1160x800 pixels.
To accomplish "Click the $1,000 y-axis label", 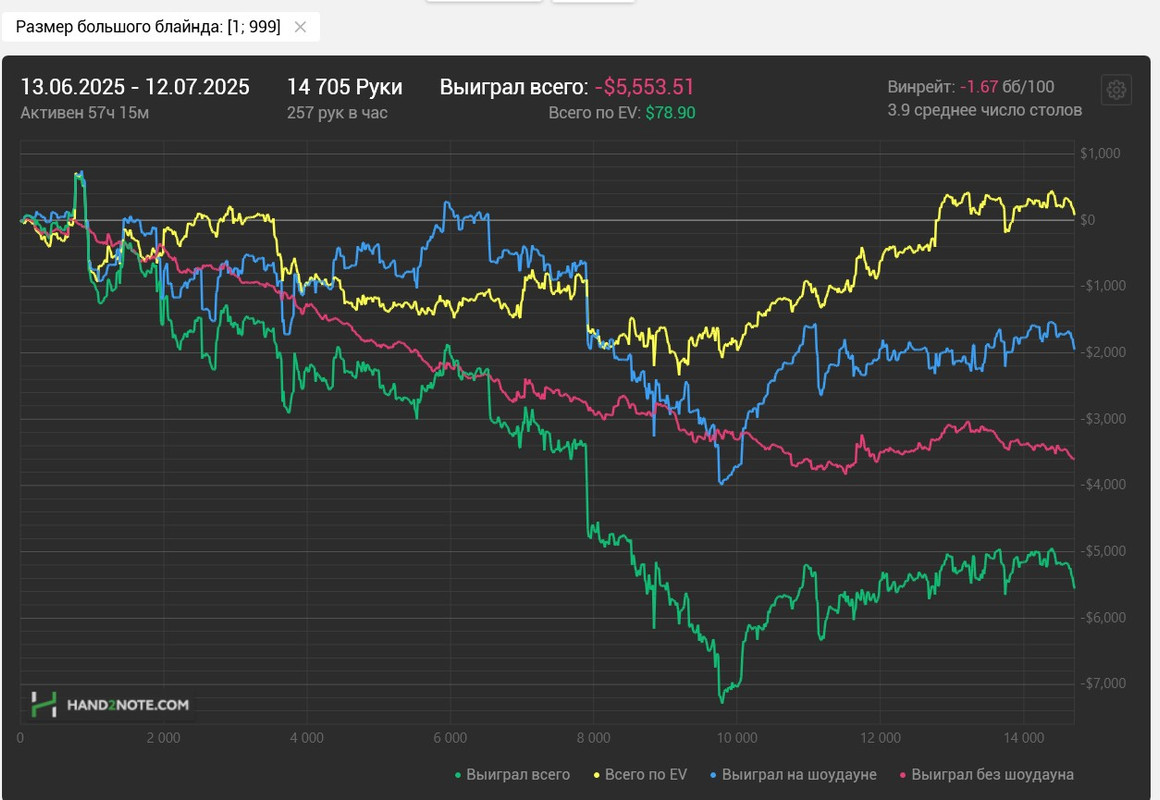I will tap(1100, 153).
